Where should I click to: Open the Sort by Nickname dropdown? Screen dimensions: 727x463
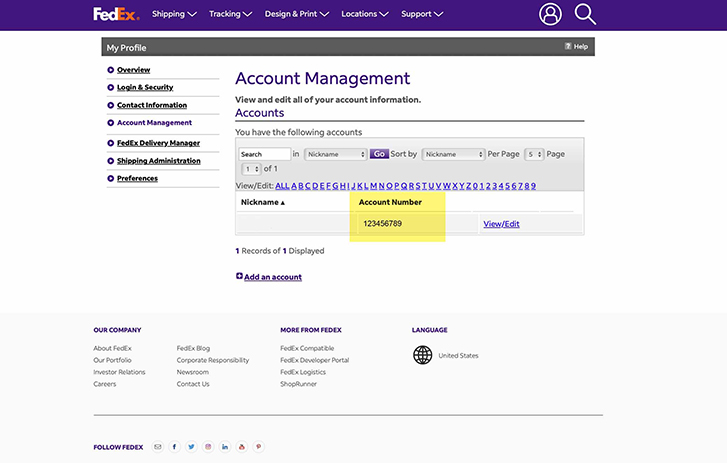coord(453,154)
